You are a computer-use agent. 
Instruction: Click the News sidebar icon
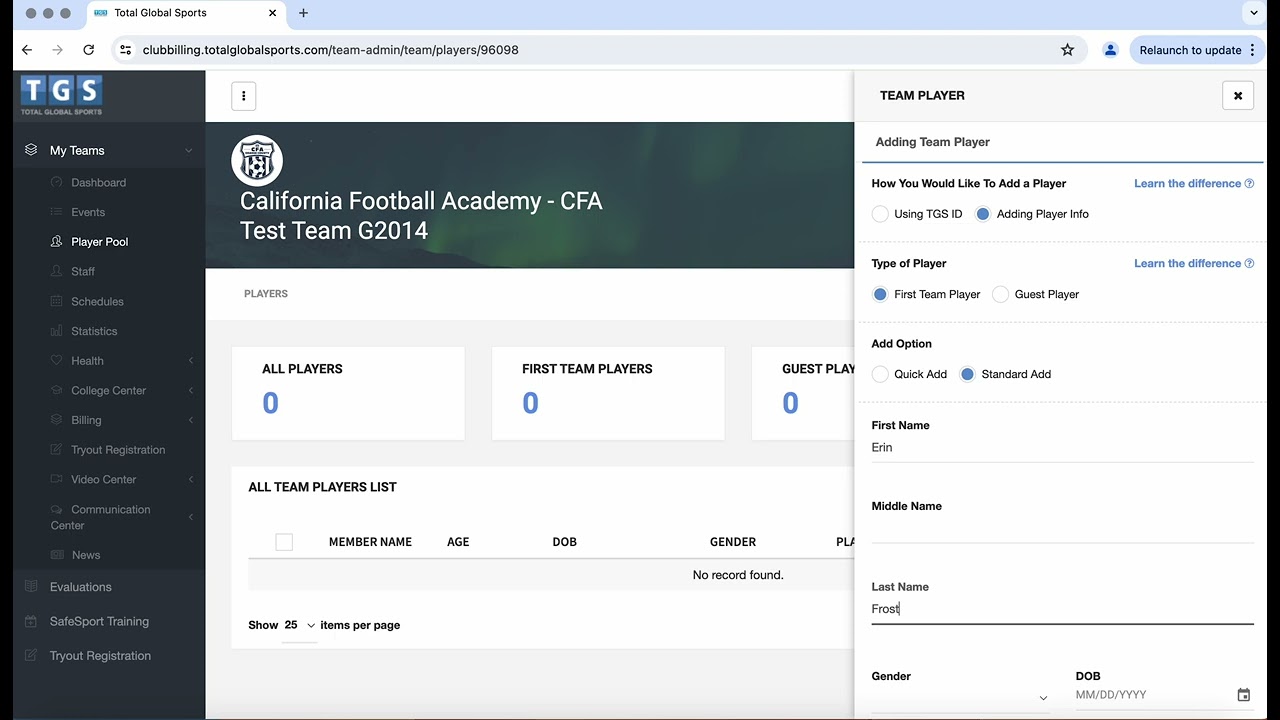56,555
